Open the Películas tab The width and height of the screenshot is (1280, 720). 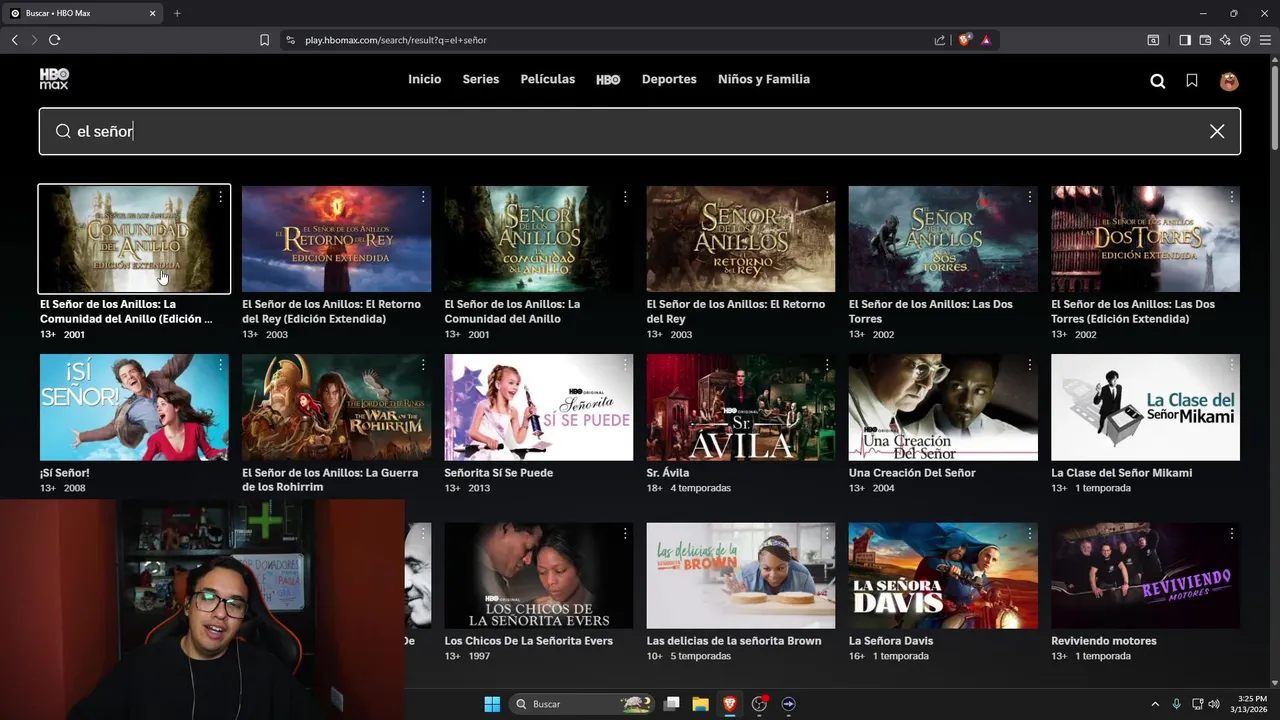(547, 79)
